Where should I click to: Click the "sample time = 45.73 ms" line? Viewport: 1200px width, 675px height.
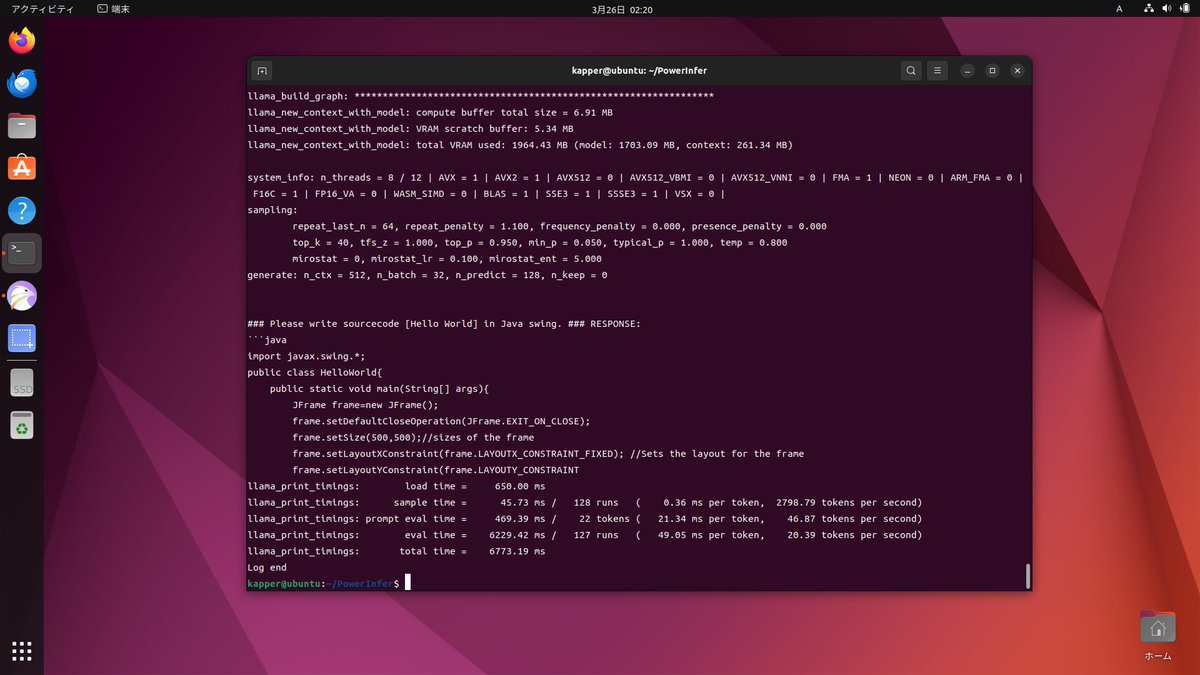pyautogui.click(x=584, y=502)
